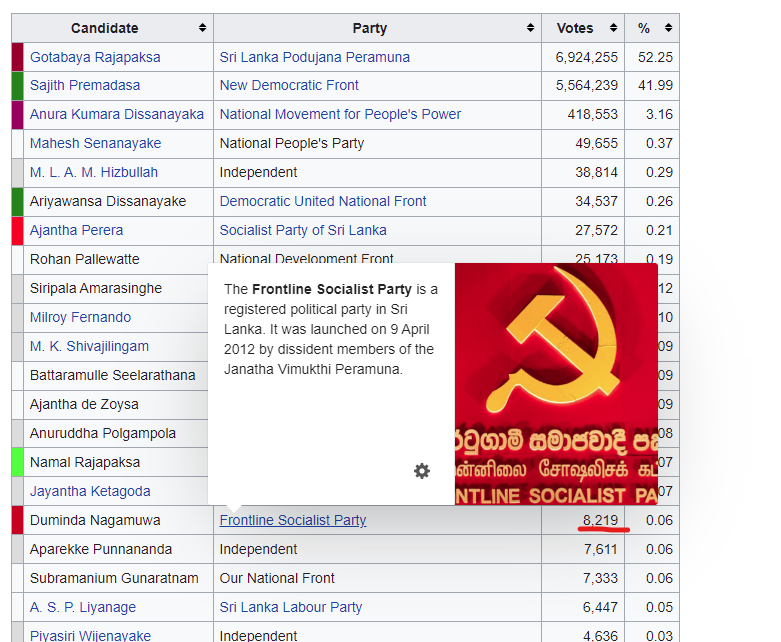Image resolution: width=781 pixels, height=642 pixels.
Task: Open Jayantha Ketagoda link
Action: (x=90, y=491)
